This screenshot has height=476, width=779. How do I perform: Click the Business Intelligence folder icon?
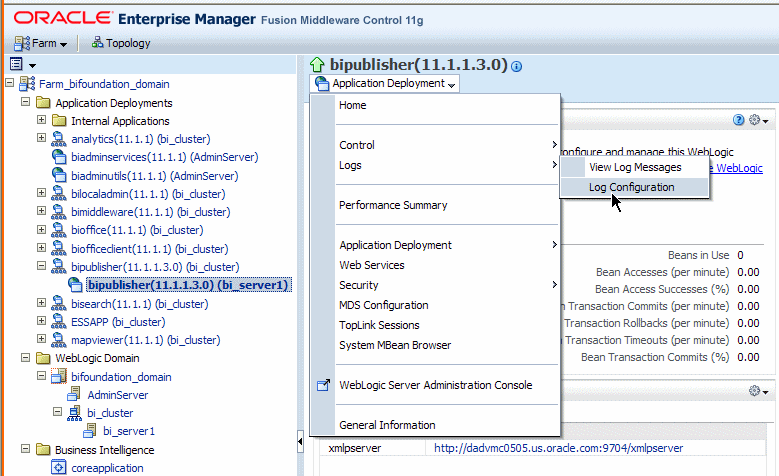43,450
